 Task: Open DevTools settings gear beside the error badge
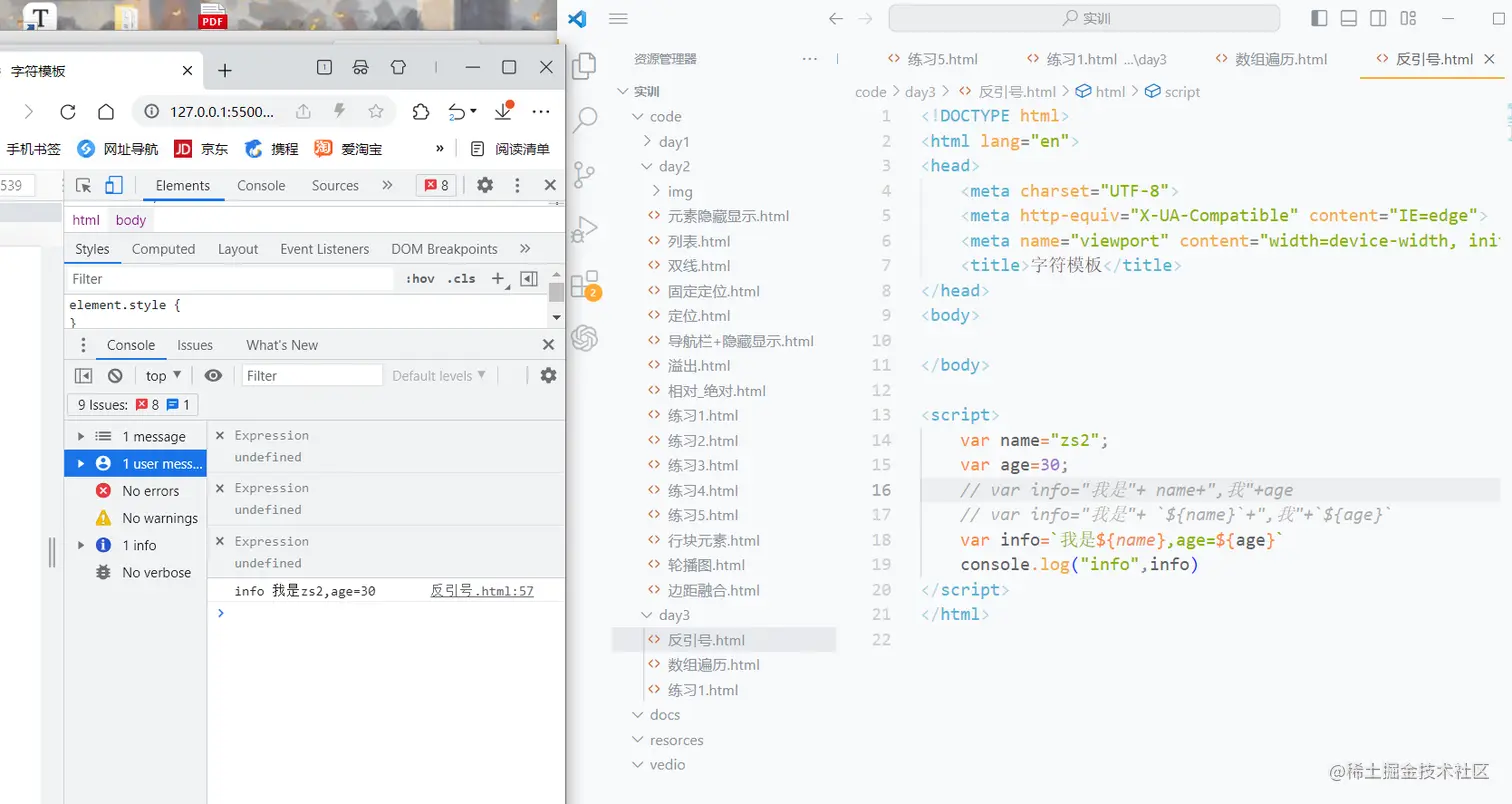pos(485,185)
